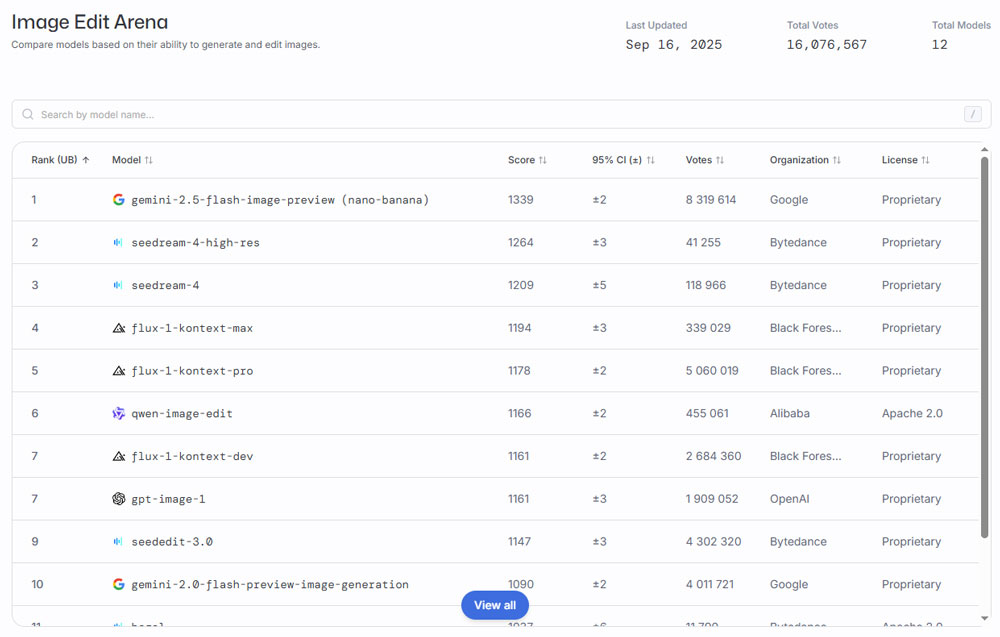Click the Total Models value 12
1000x637 pixels.
tap(939, 45)
